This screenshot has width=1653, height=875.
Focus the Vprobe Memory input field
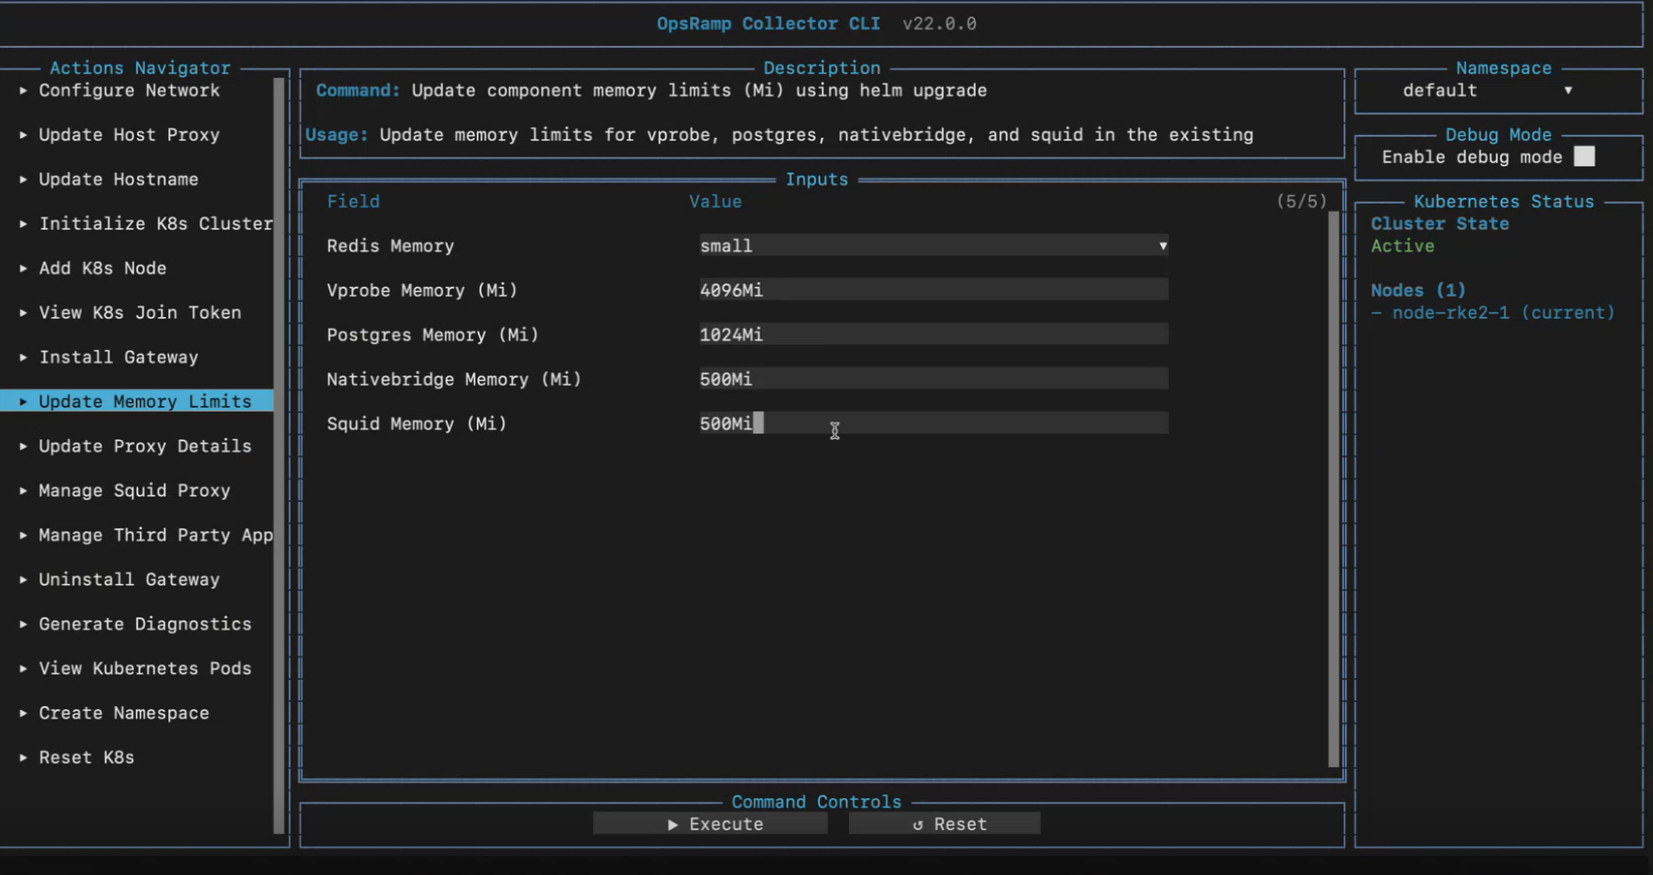tap(934, 290)
